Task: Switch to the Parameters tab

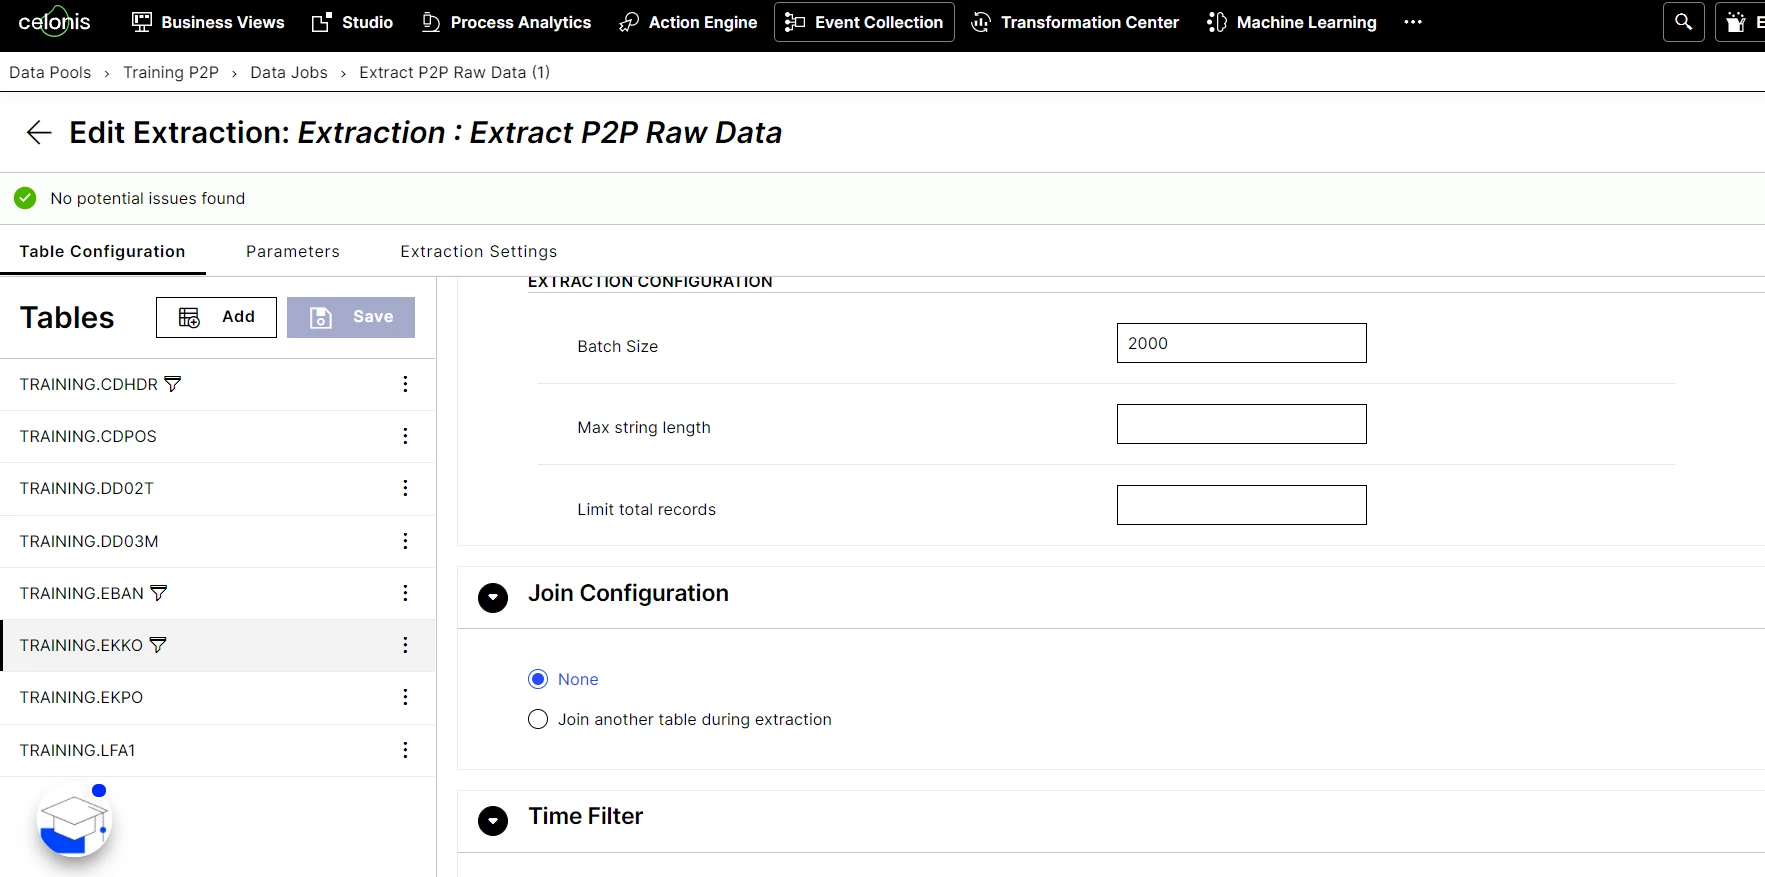Action: [x=293, y=251]
